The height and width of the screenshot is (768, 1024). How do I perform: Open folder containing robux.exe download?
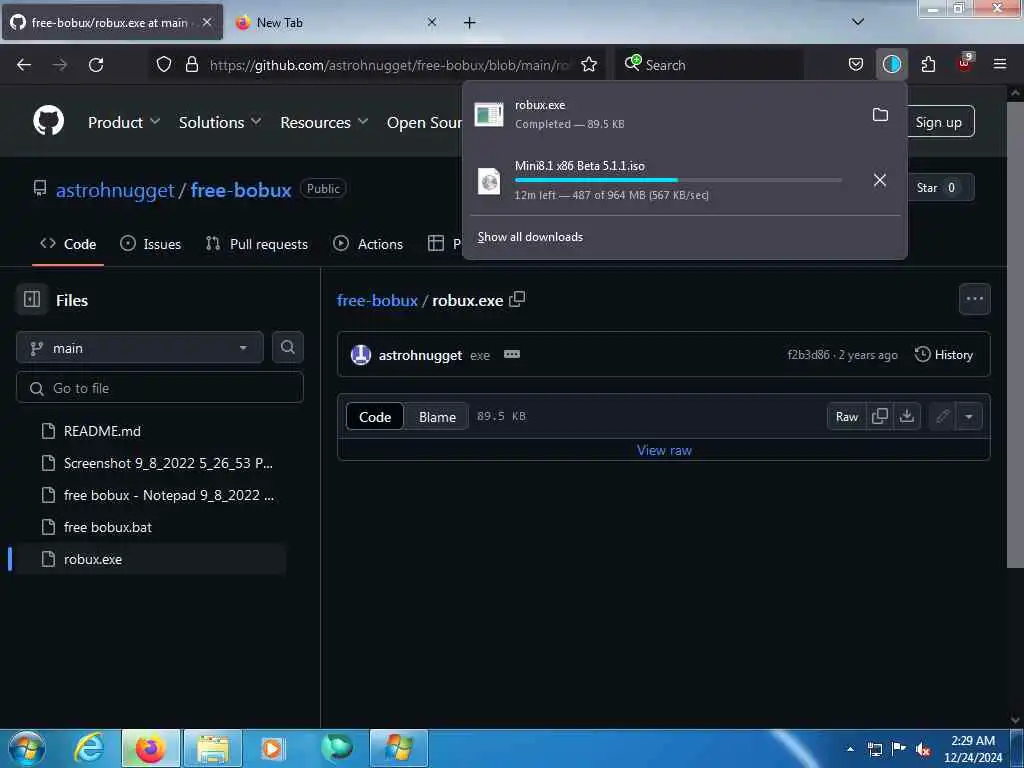pos(880,115)
